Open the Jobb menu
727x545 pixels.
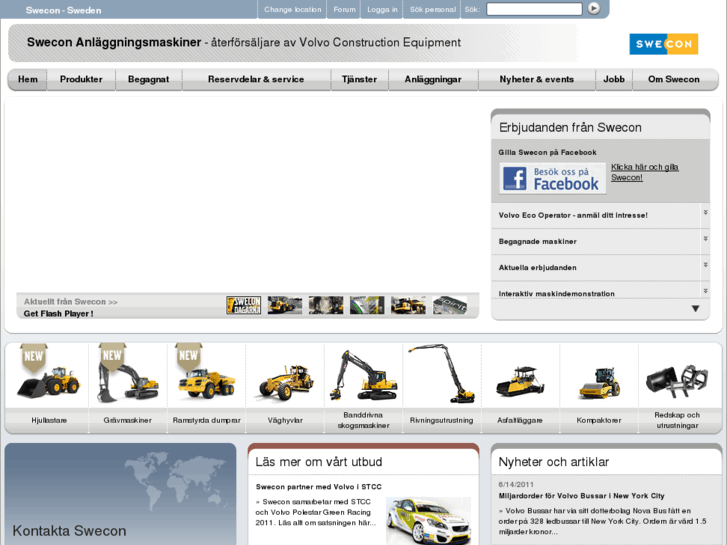coord(614,79)
